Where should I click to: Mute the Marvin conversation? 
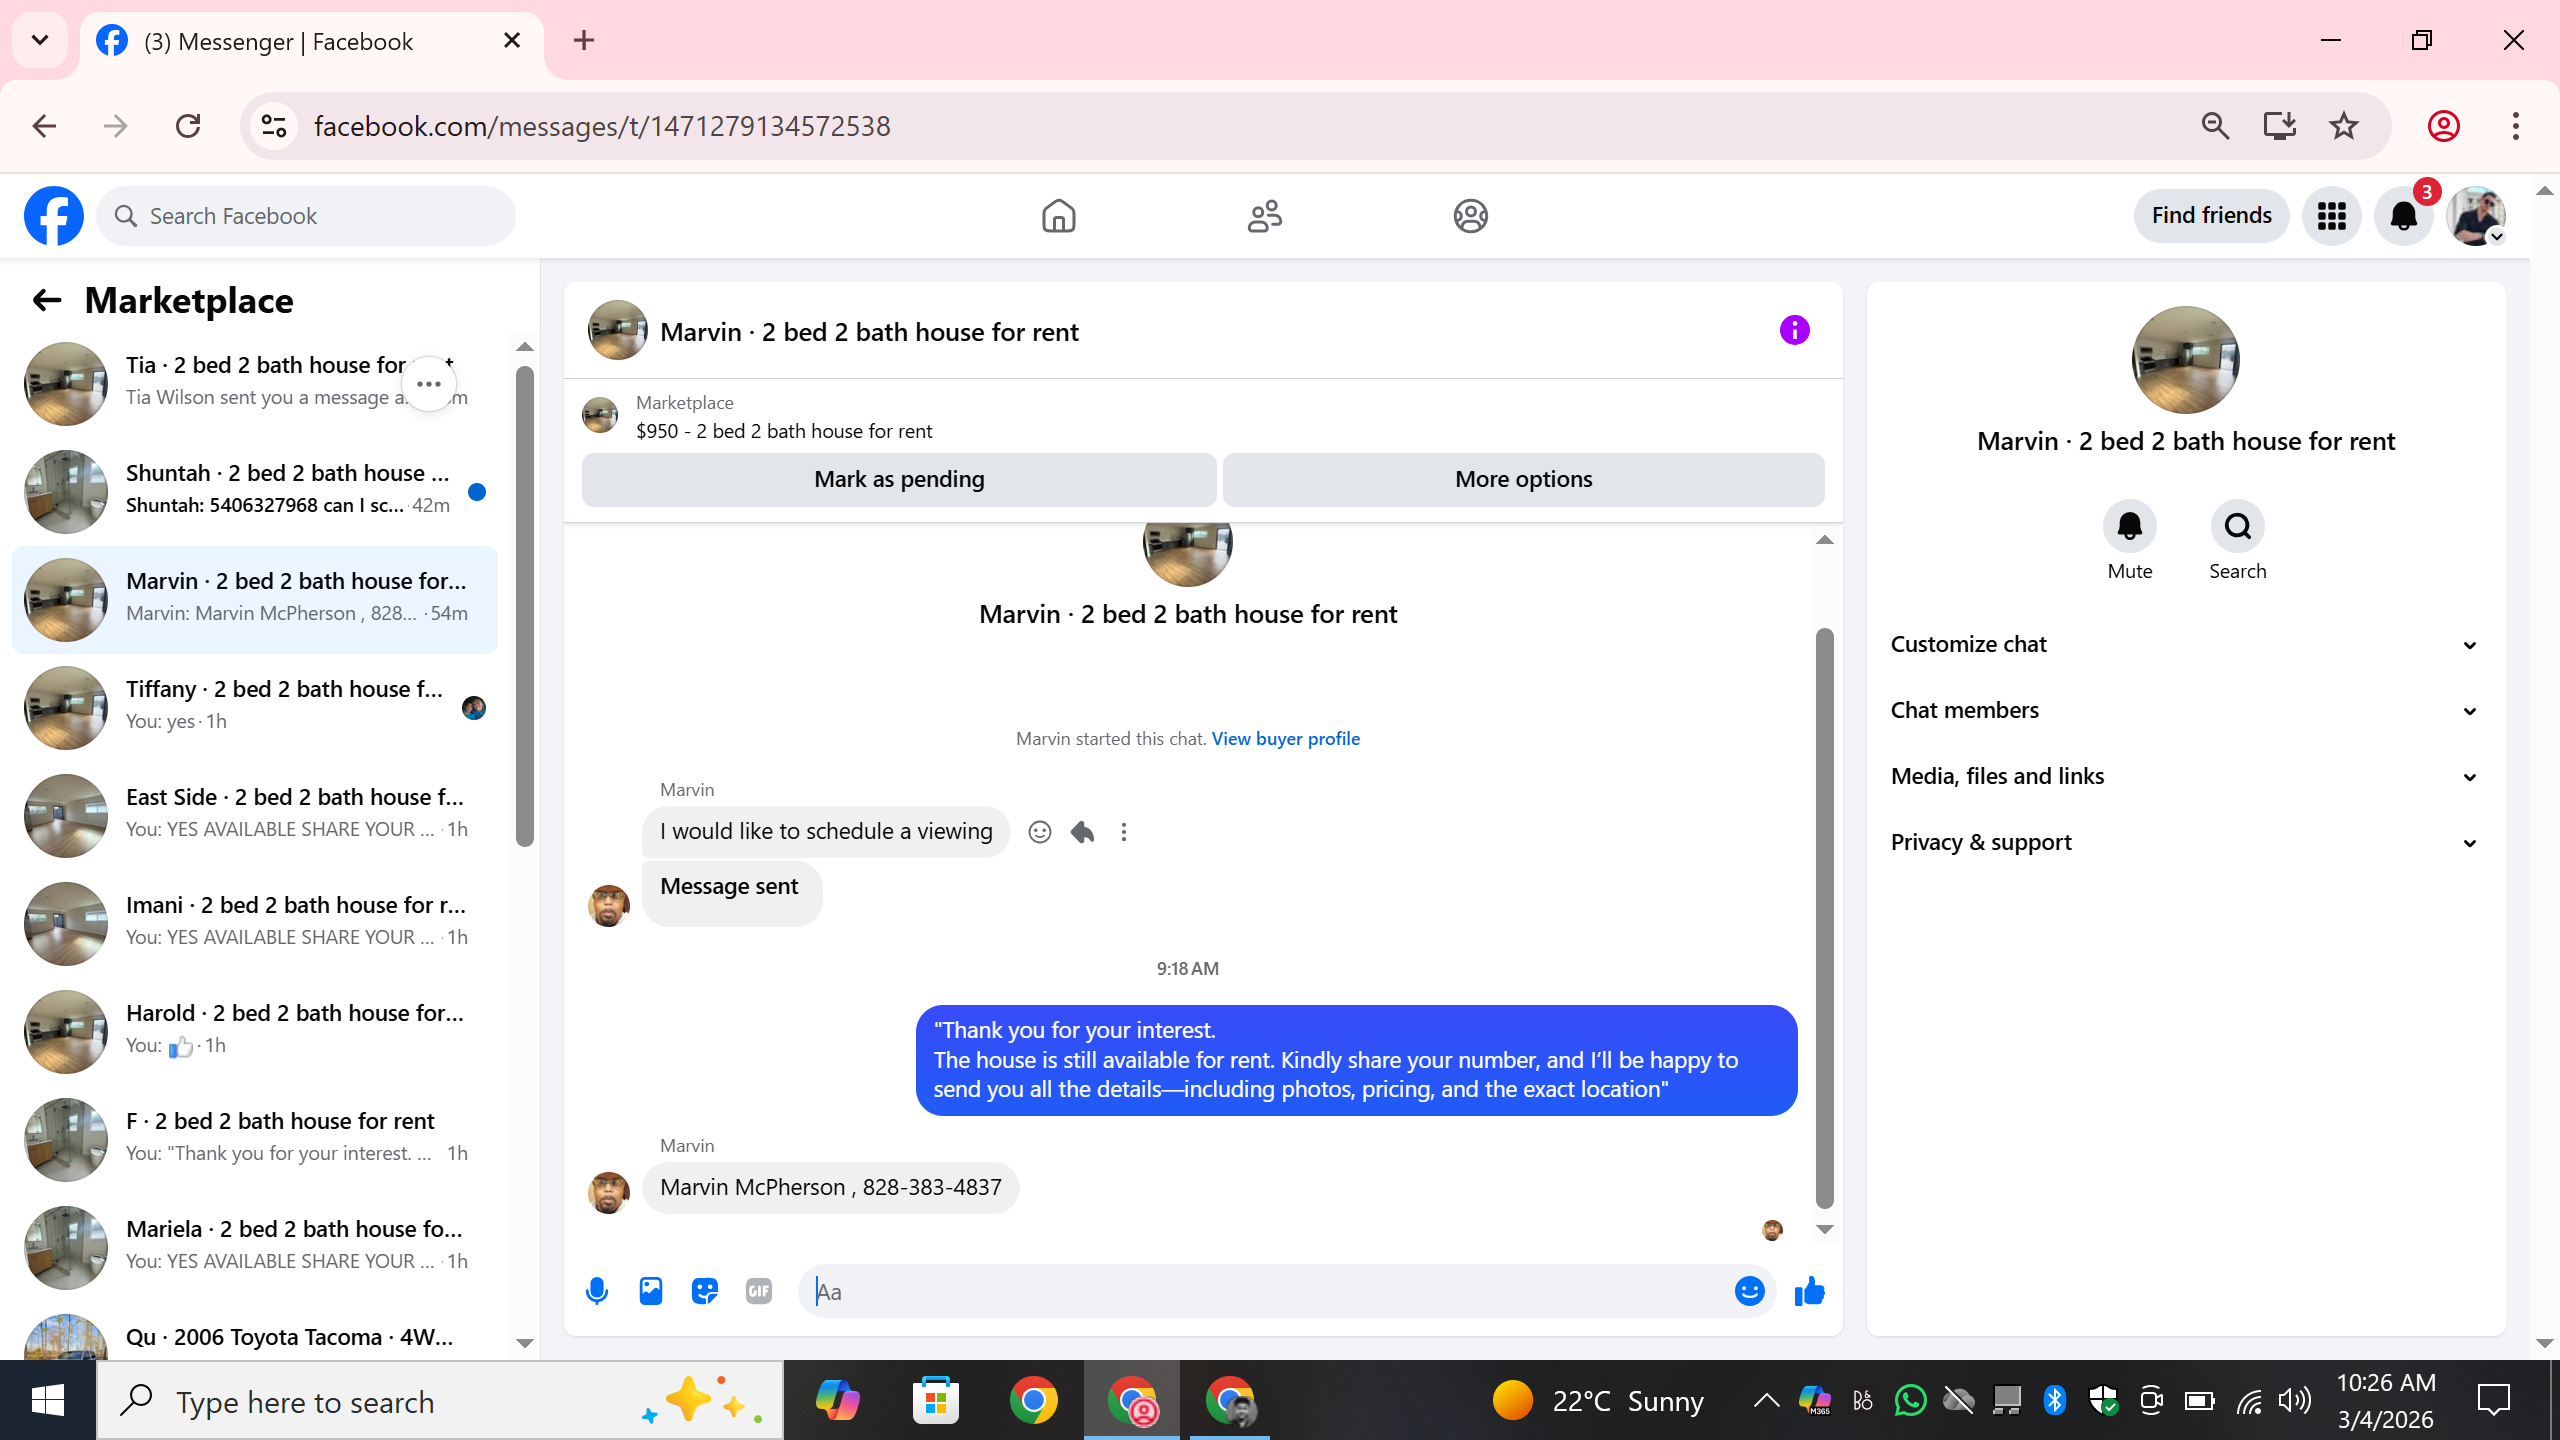(x=2129, y=527)
